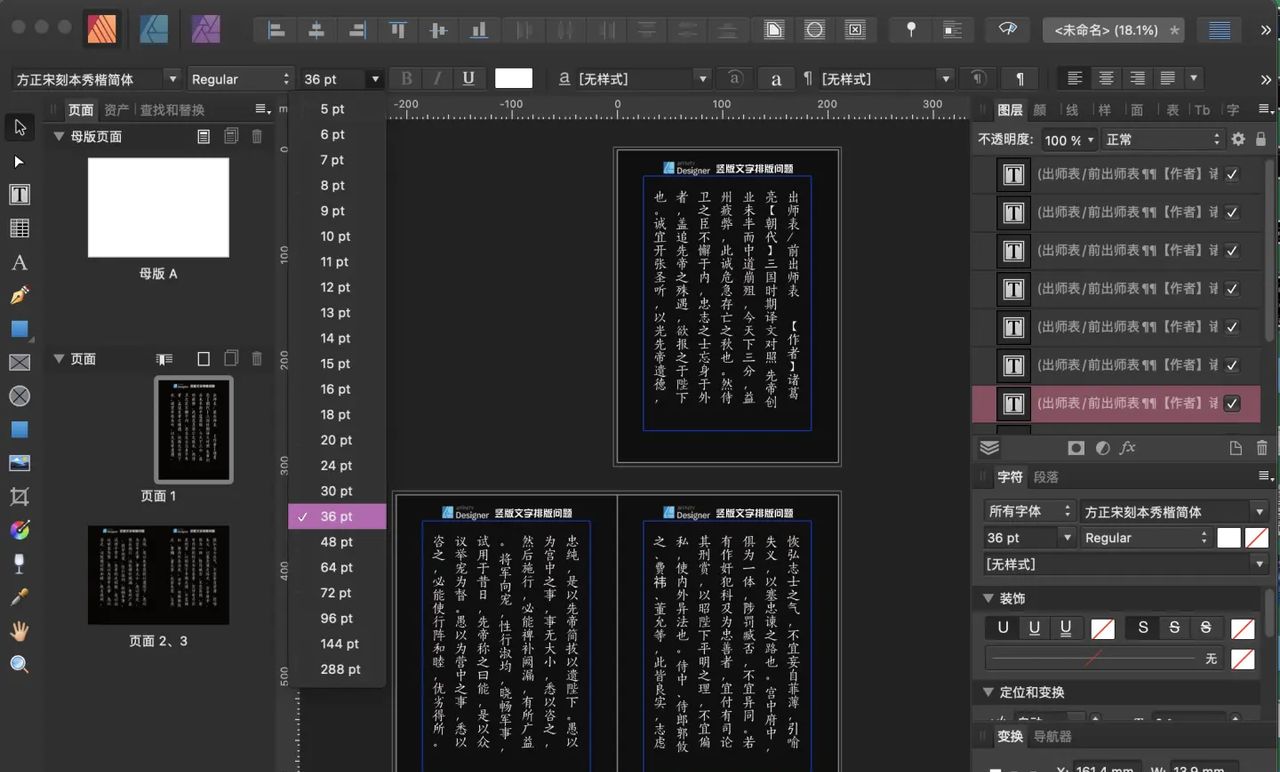Select the Table tool
Image resolution: width=1280 pixels, height=772 pixels.
(x=19, y=227)
